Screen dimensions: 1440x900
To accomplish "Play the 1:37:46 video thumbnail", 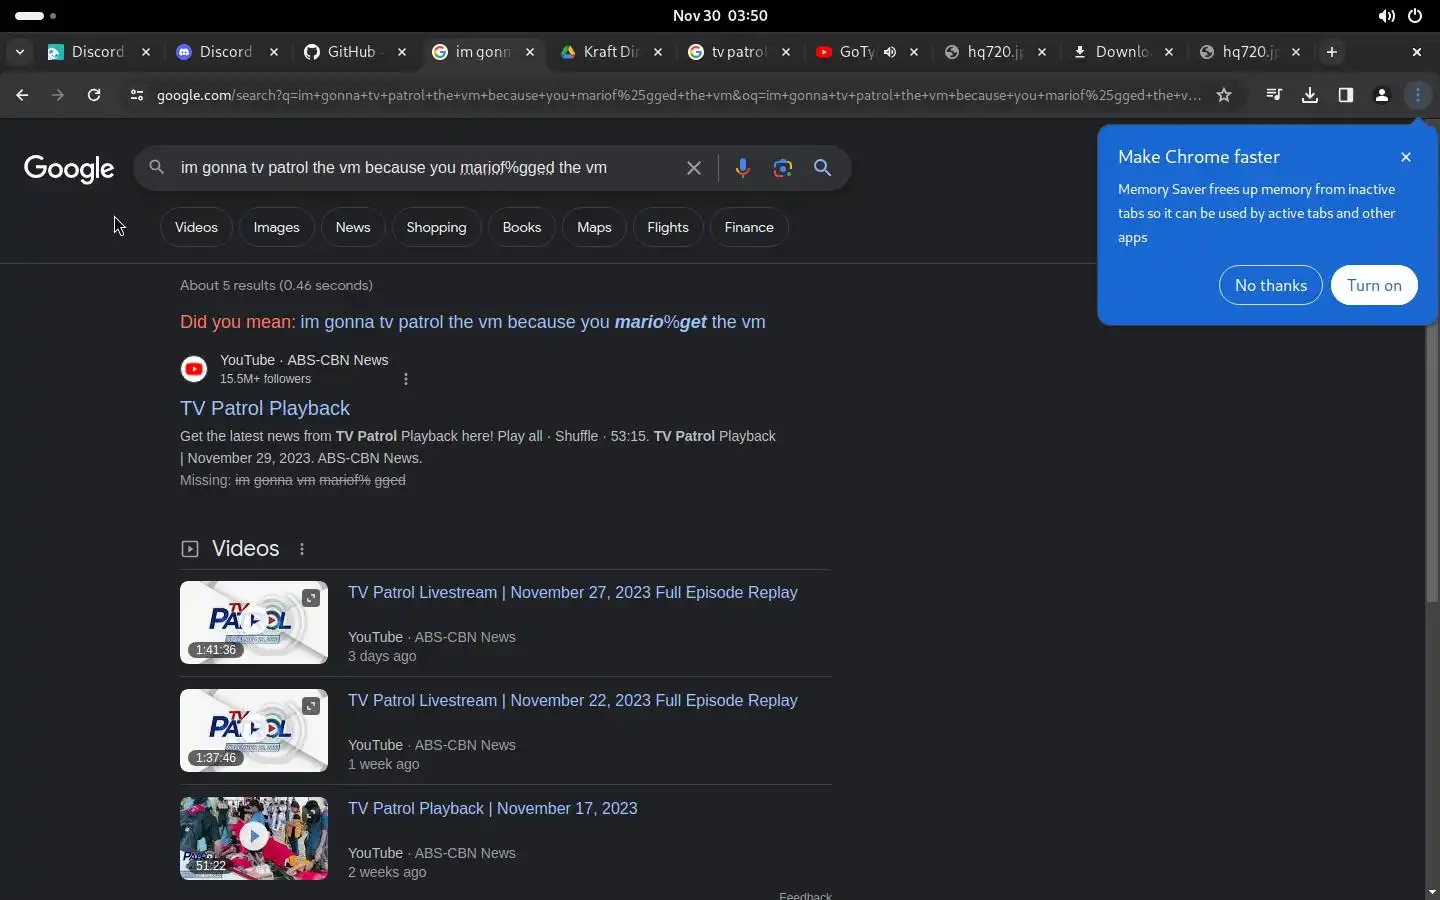I will tap(254, 730).
